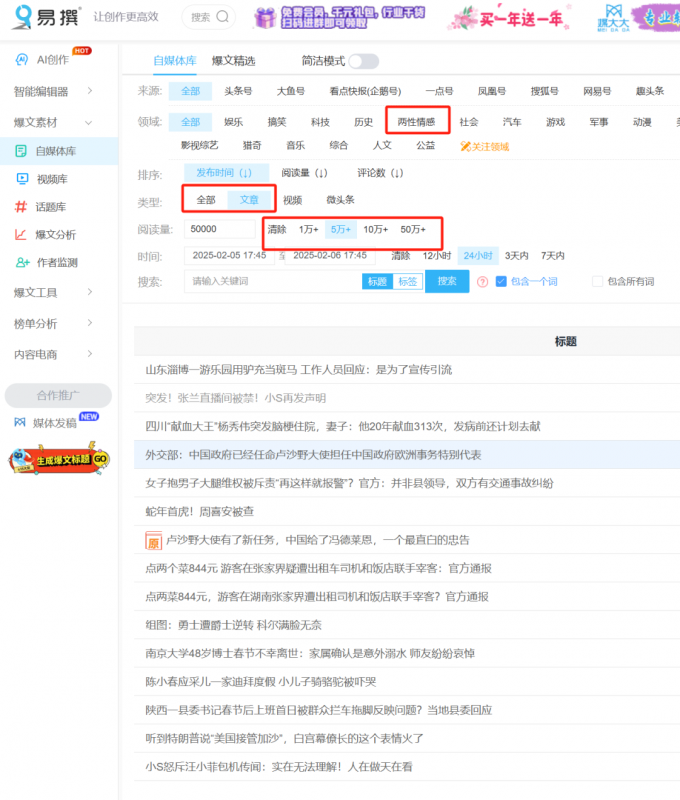Check the 包含所有词 checkbox
Screen dimensions: 680x800
[597, 281]
